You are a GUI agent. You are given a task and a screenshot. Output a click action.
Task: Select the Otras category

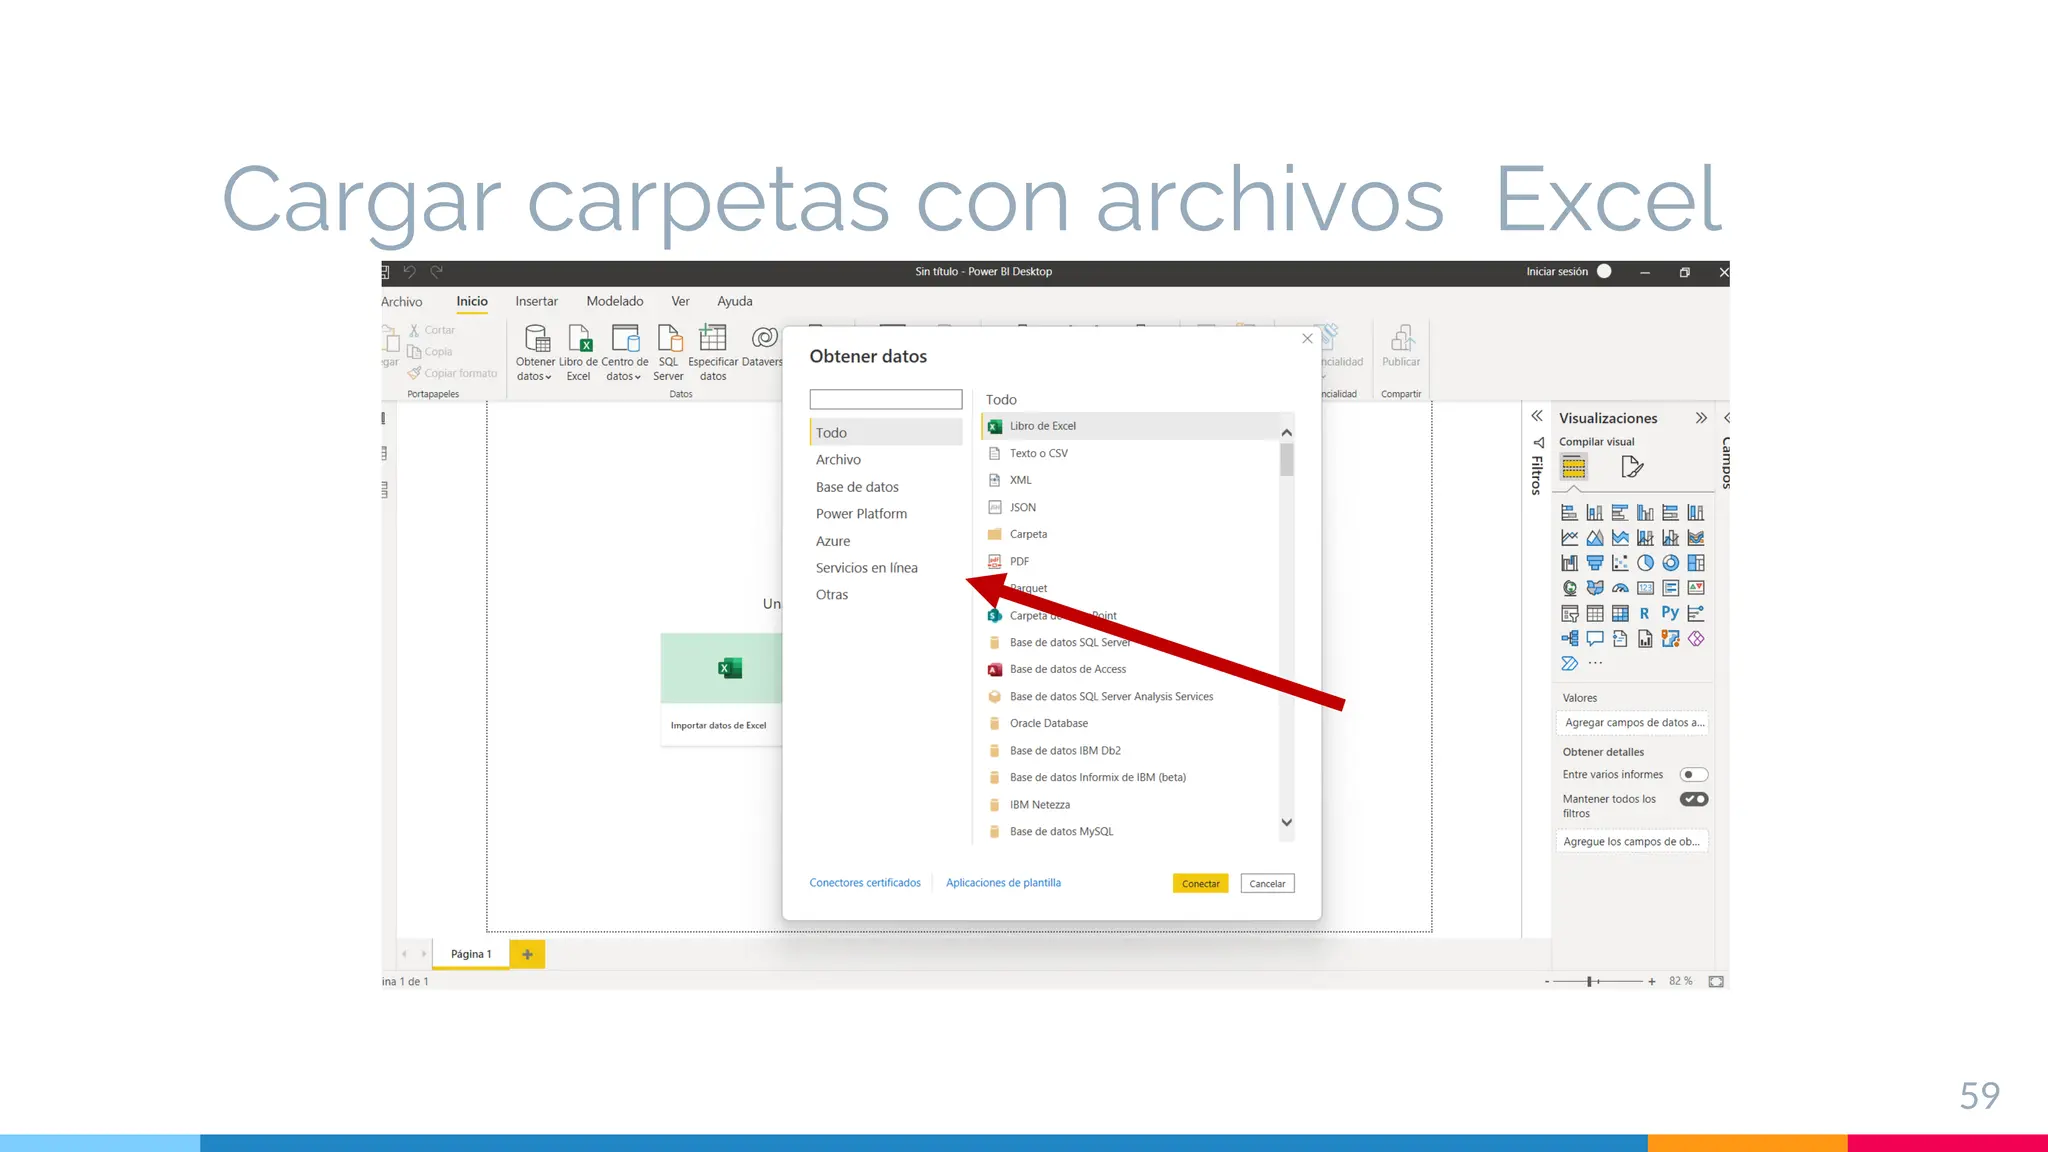tap(831, 595)
